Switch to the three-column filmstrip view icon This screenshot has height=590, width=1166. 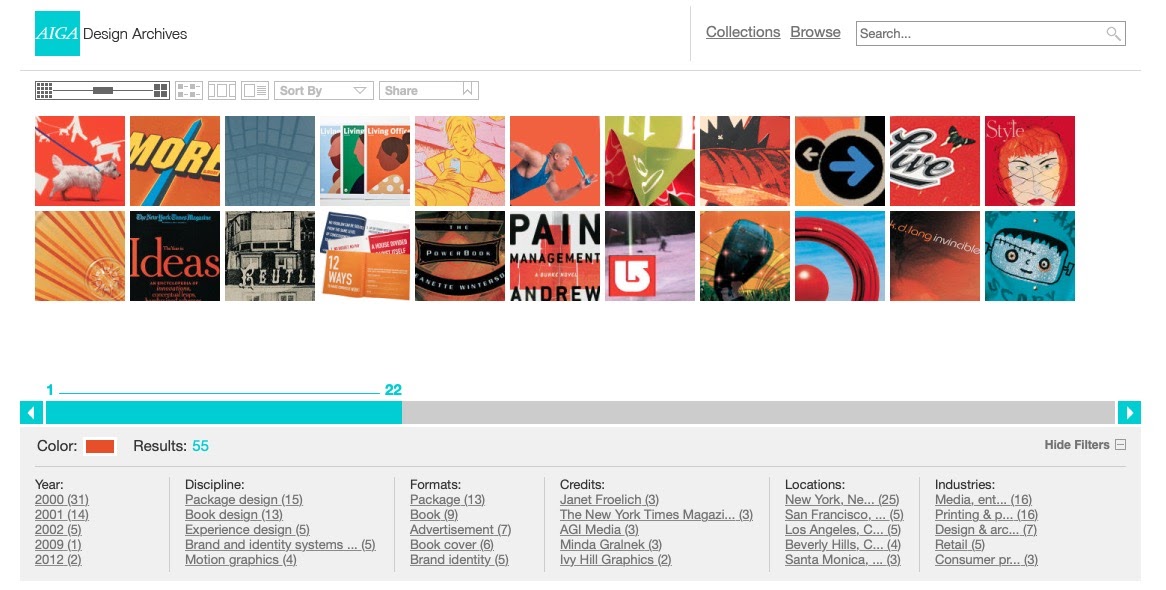coord(222,91)
